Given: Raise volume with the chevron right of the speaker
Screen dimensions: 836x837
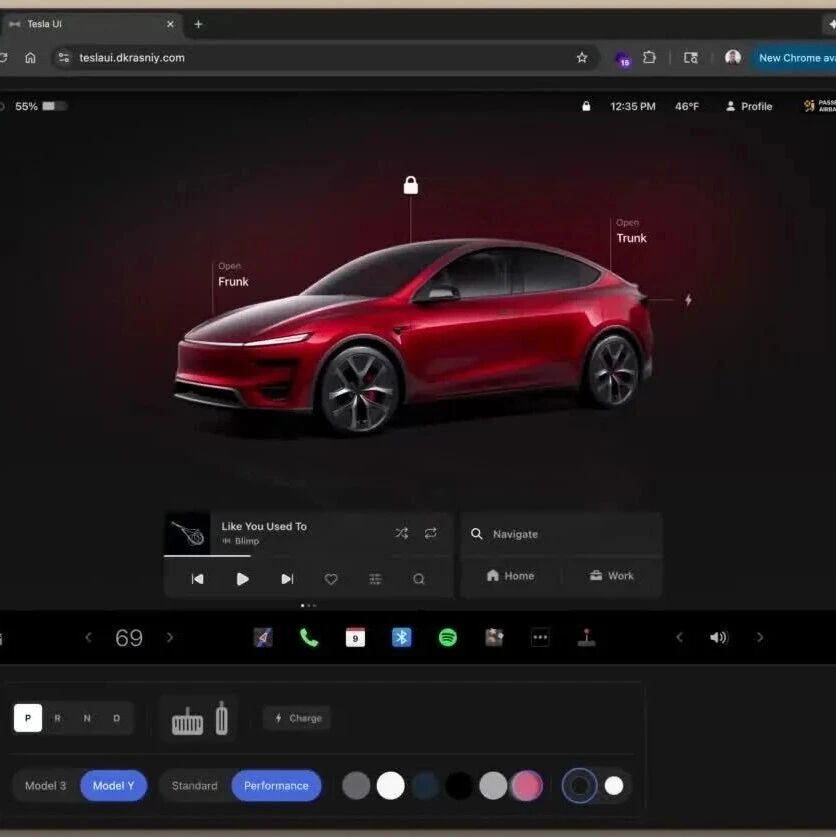Looking at the screenshot, I should pos(760,637).
